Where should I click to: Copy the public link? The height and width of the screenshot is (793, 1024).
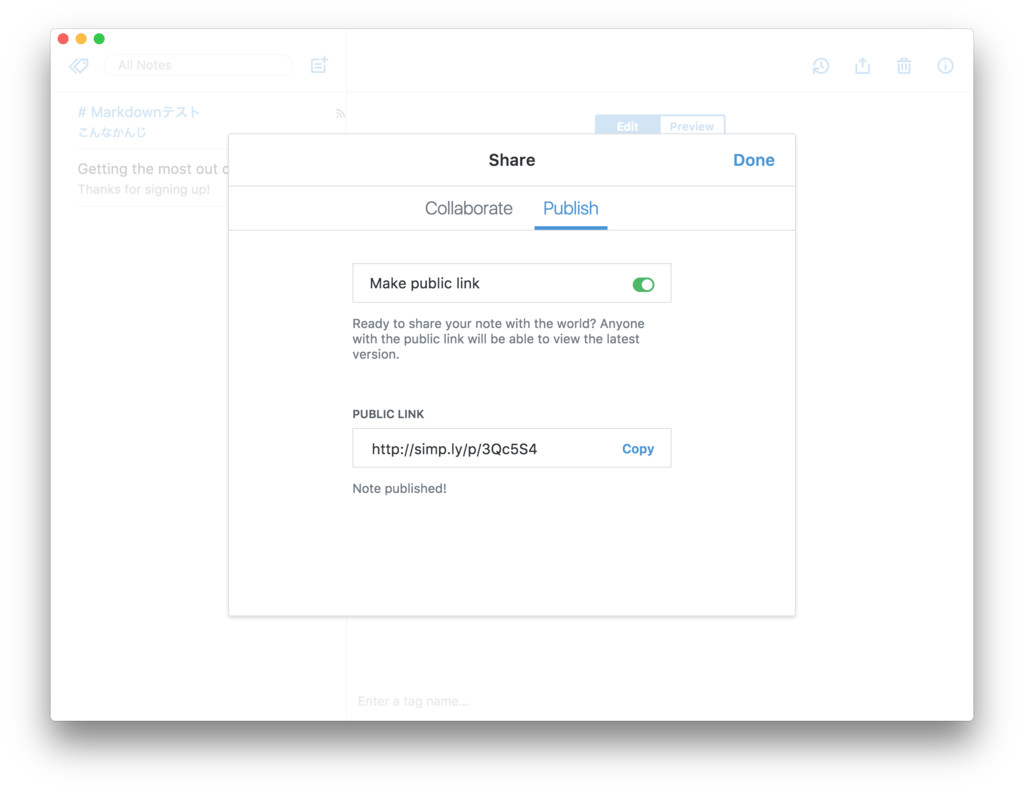pos(638,449)
